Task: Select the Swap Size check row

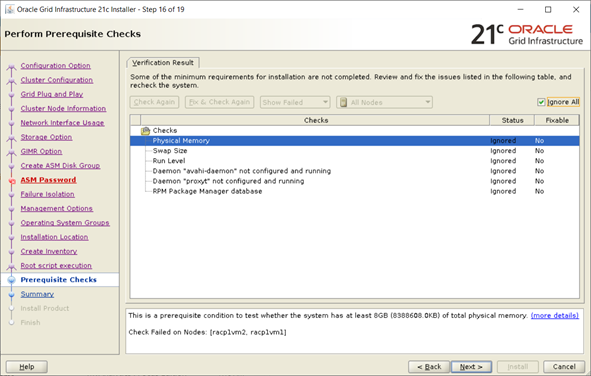Action: pyautogui.click(x=354, y=151)
